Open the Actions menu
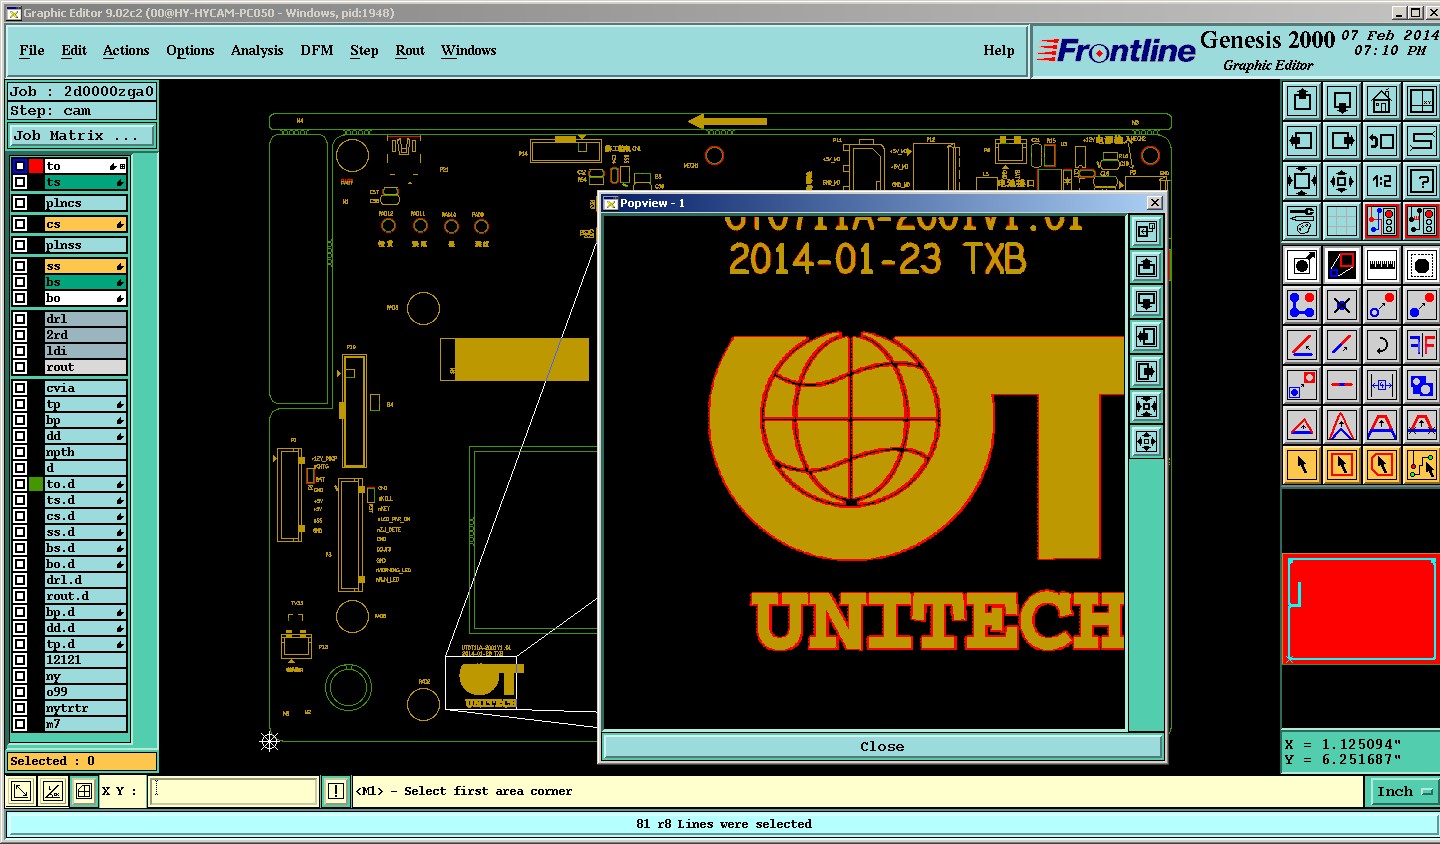 tap(126, 50)
